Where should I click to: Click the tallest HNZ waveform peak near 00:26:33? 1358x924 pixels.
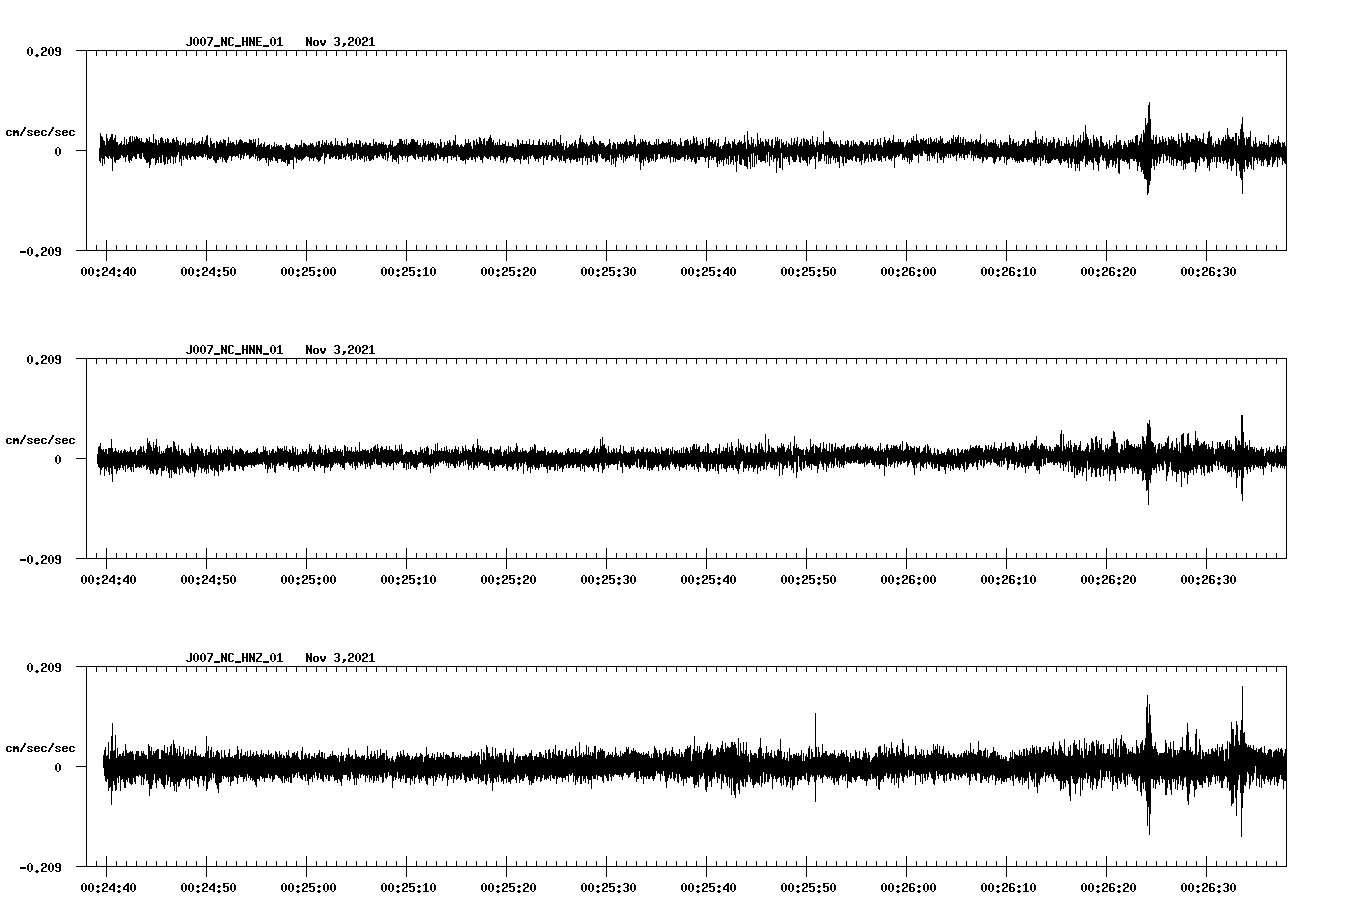tap(1242, 760)
